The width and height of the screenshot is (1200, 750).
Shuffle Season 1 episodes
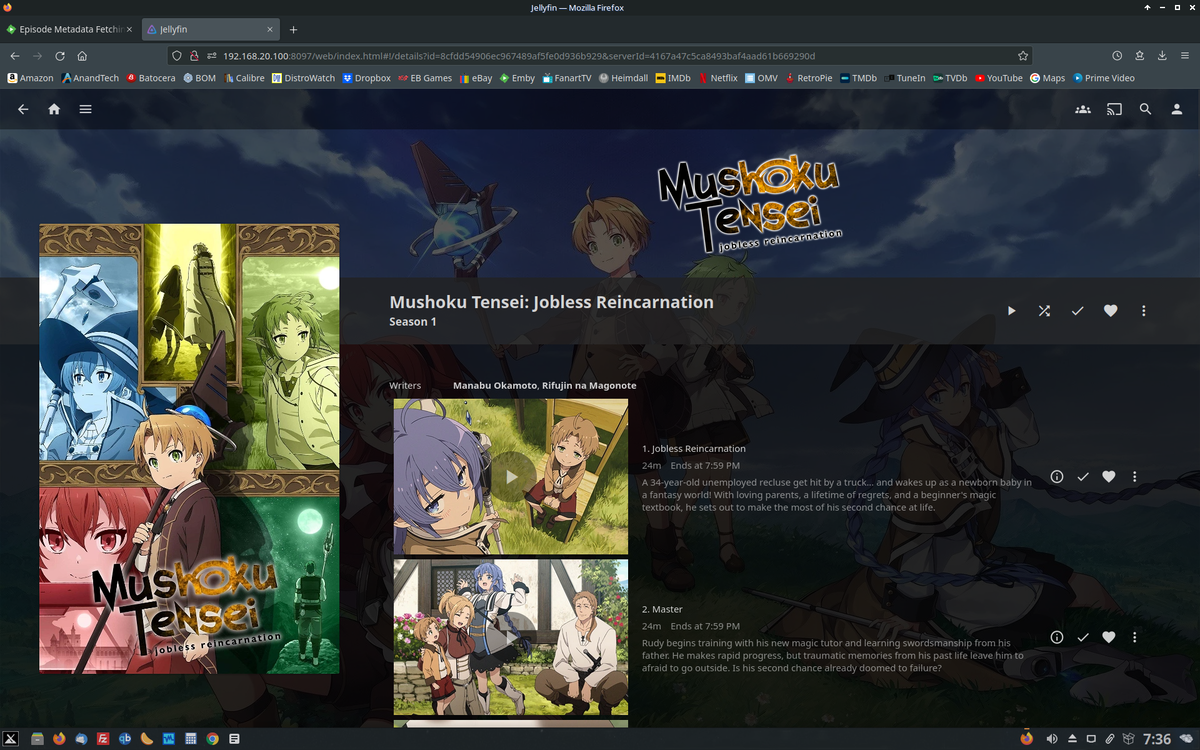pyautogui.click(x=1044, y=311)
